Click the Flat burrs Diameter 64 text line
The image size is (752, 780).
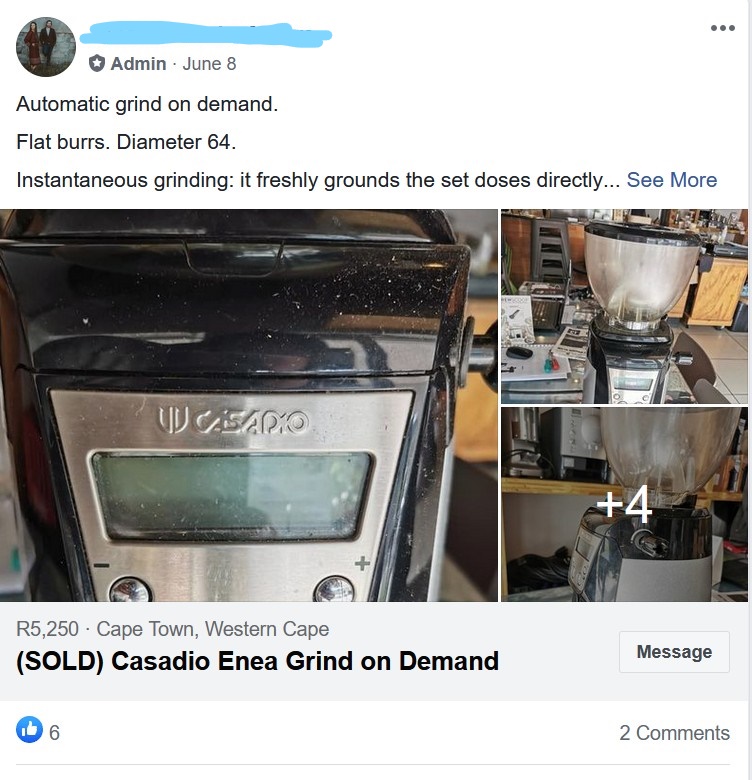coord(126,142)
